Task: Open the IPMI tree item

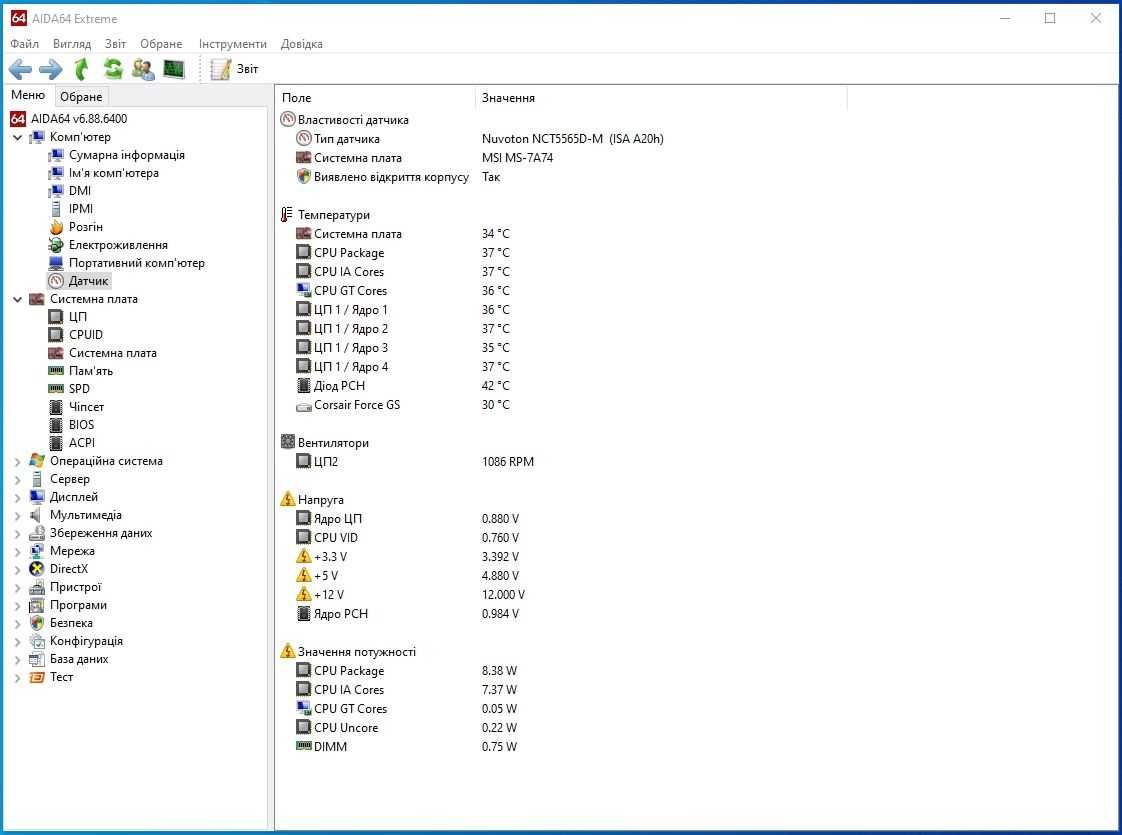Action: tap(81, 208)
